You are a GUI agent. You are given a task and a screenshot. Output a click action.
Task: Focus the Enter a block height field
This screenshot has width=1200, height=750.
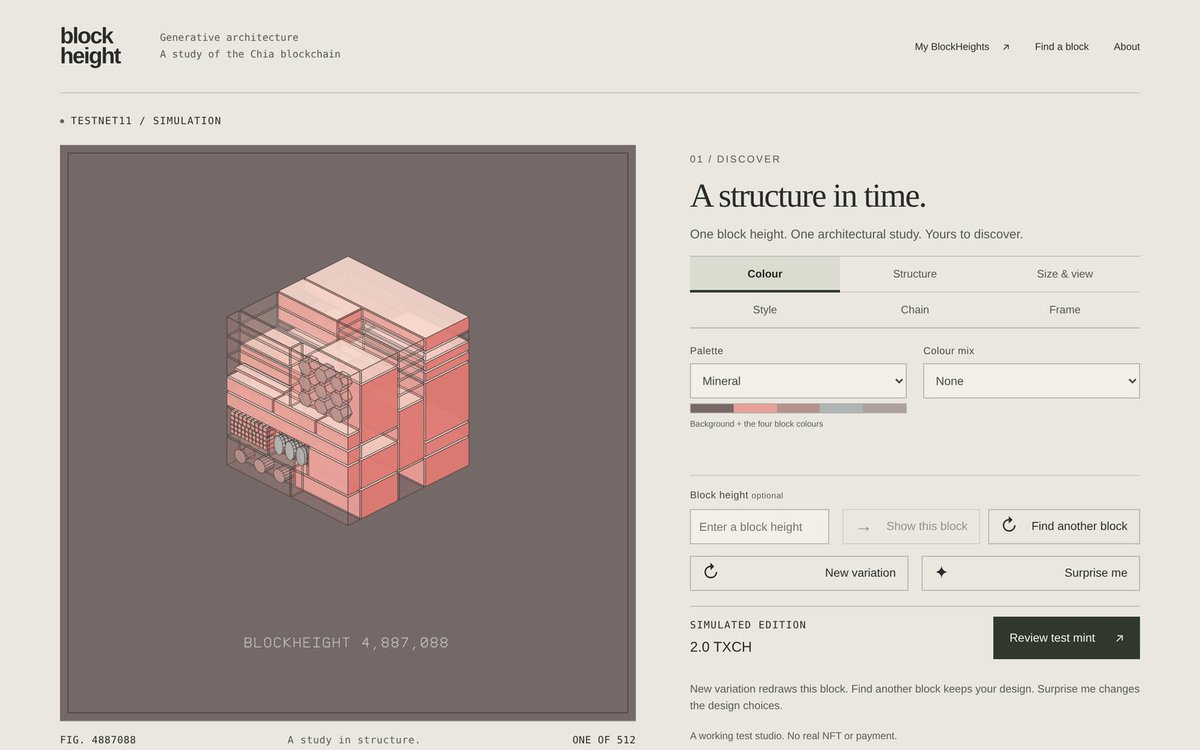tap(759, 527)
